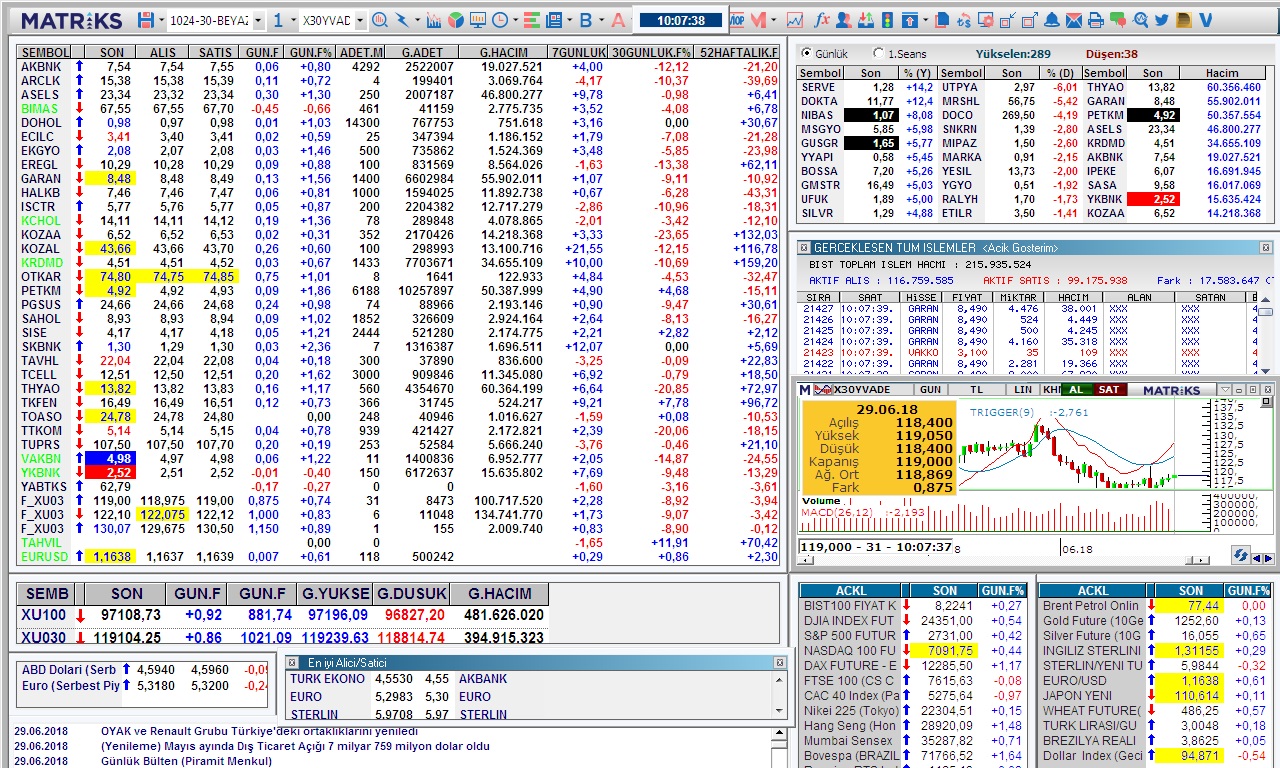
Task: Click the traffic light toolbar icon
Action: pos(887,20)
